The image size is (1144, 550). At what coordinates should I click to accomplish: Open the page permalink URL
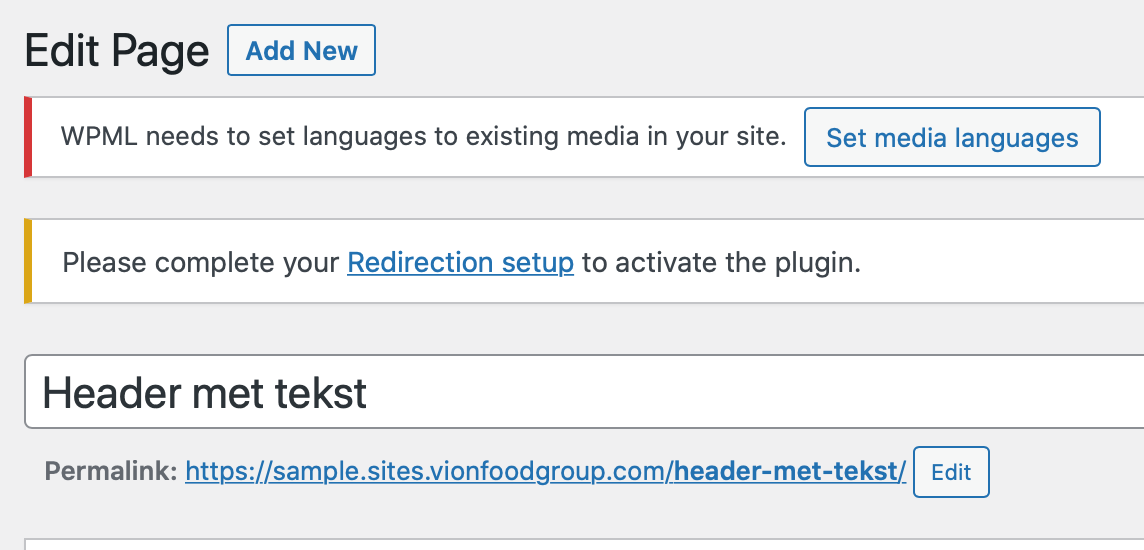click(x=545, y=471)
